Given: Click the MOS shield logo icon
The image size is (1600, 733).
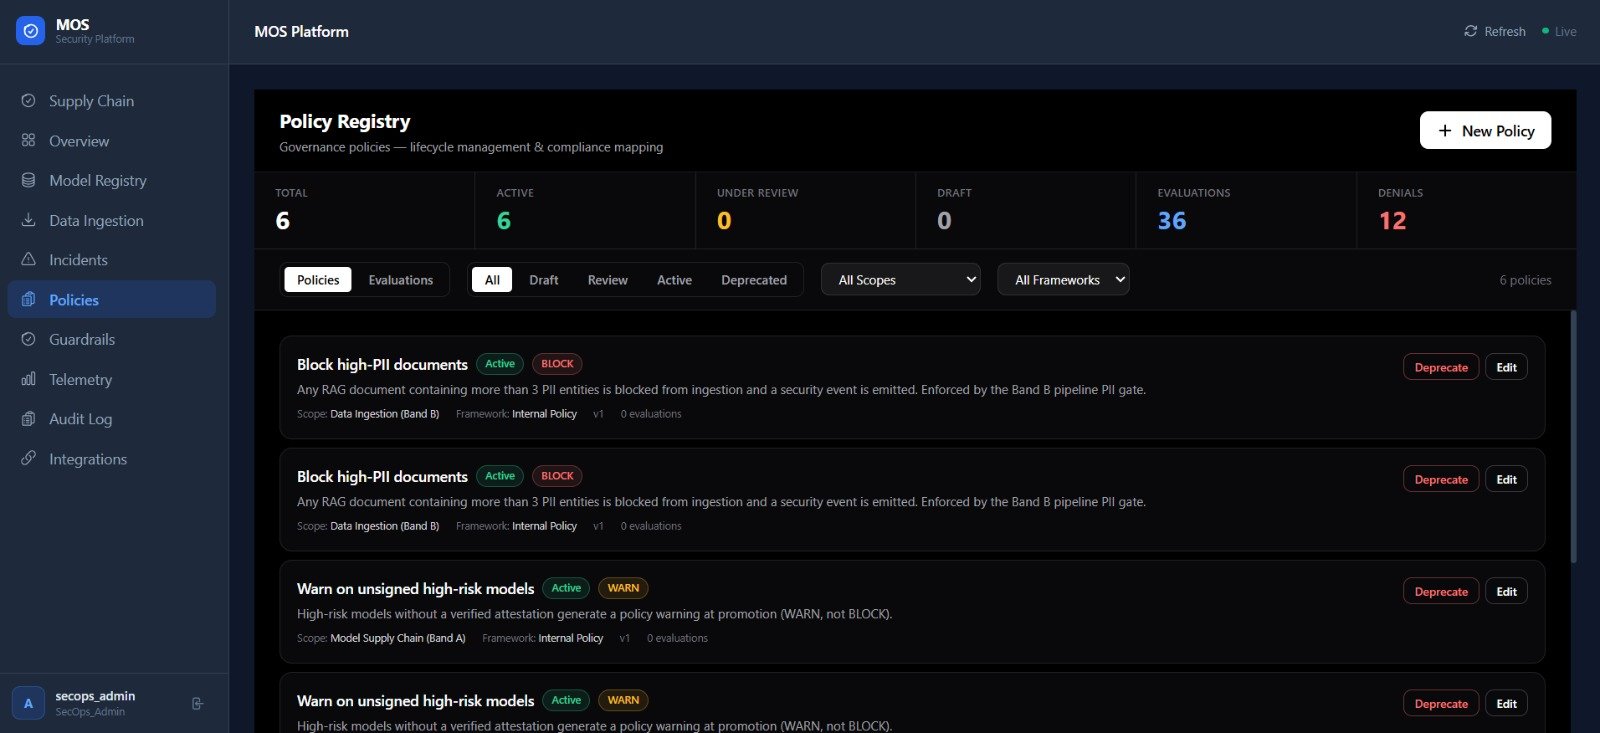Looking at the screenshot, I should (31, 31).
